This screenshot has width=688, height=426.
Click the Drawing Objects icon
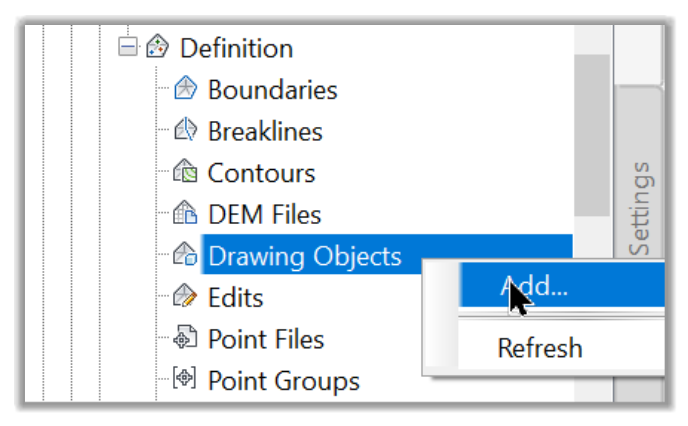click(x=185, y=254)
